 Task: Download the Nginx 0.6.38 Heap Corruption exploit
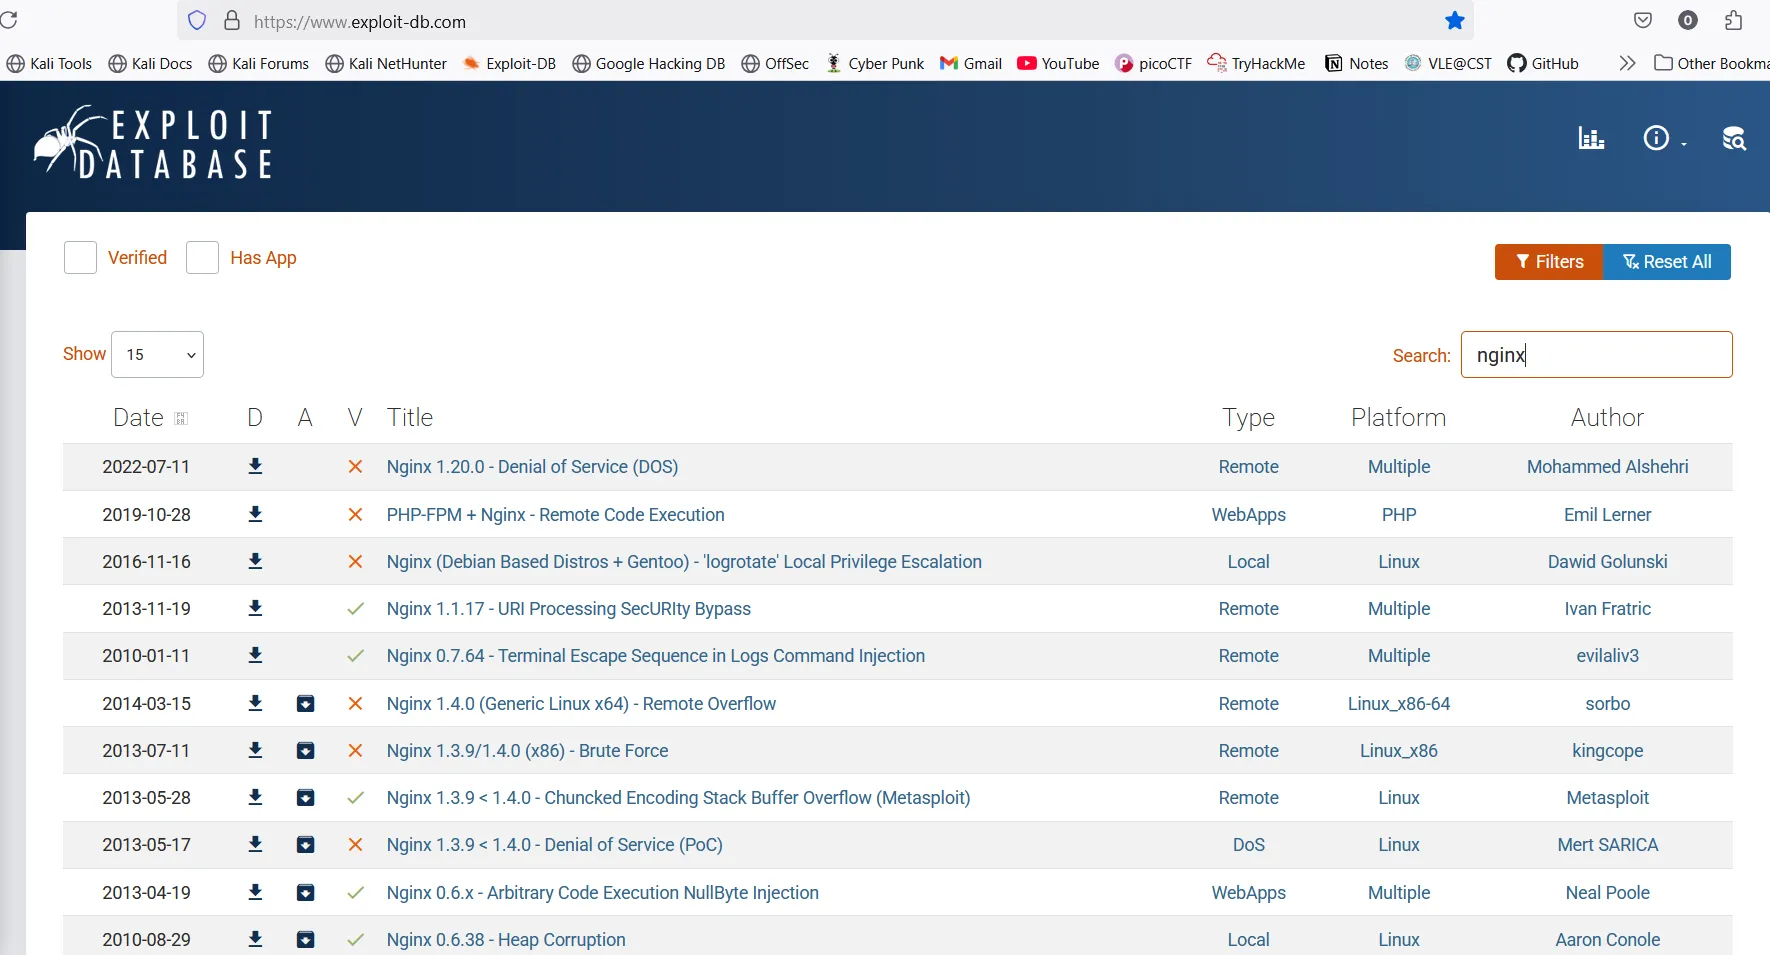(x=255, y=939)
